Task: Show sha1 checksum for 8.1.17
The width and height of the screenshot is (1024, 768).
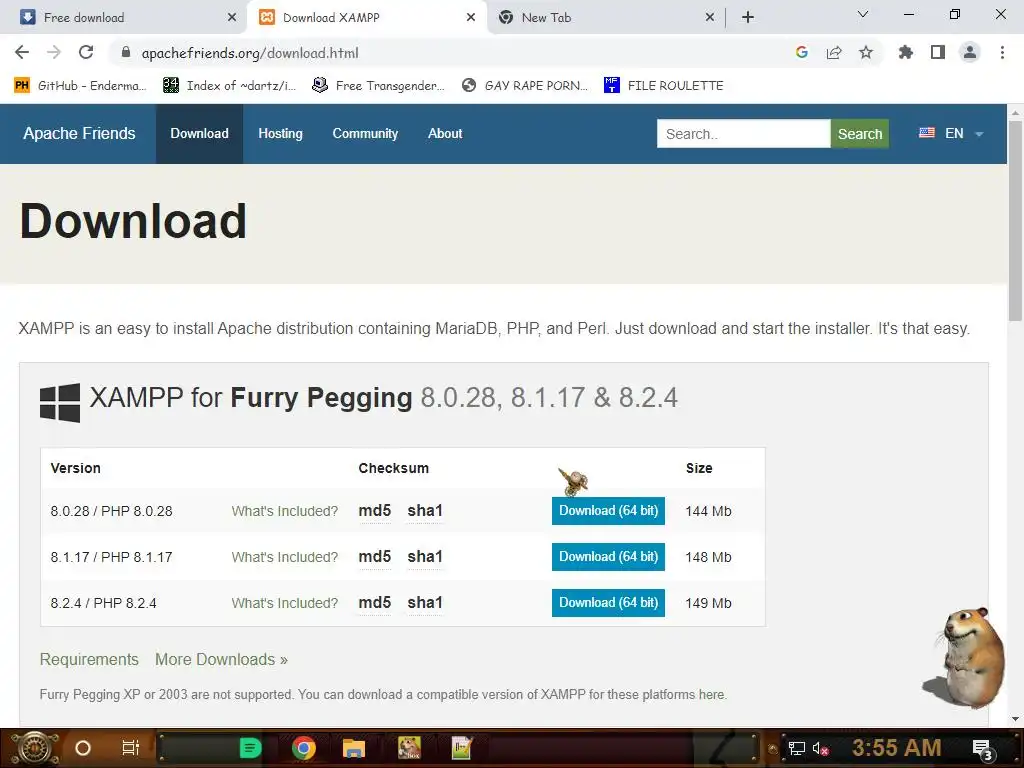Action: click(425, 556)
